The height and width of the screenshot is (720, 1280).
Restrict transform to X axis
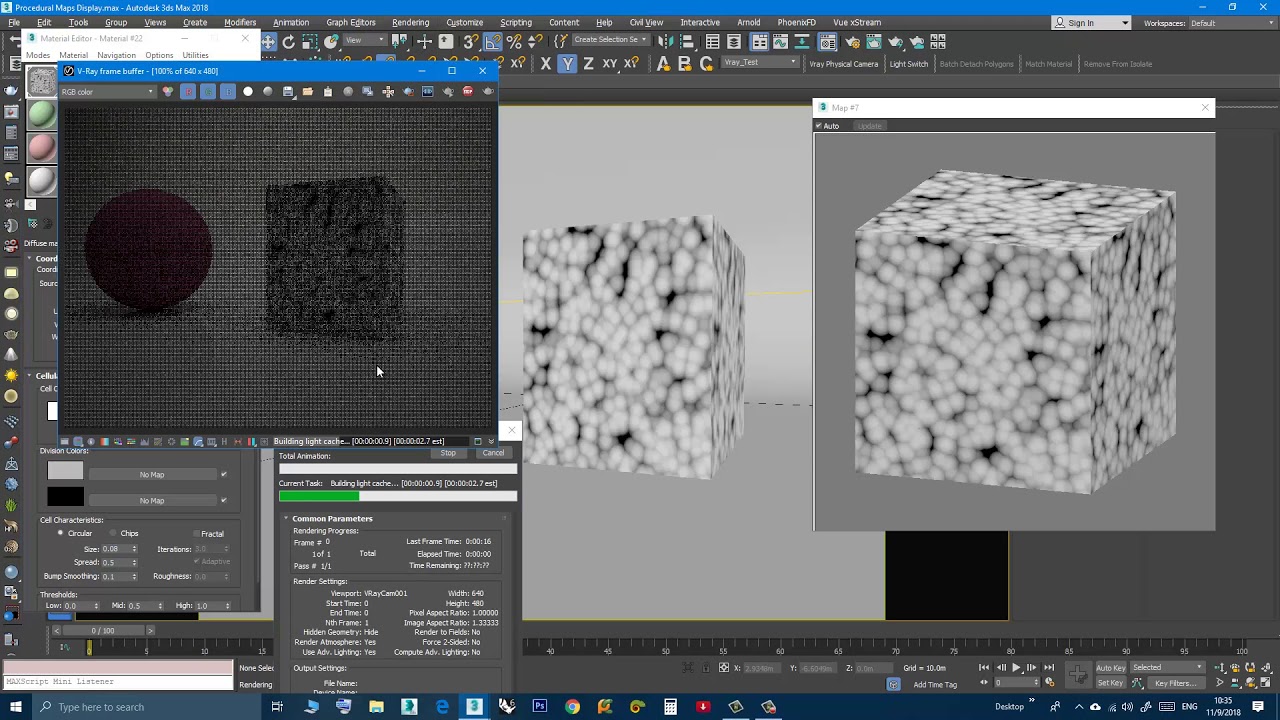(x=545, y=64)
